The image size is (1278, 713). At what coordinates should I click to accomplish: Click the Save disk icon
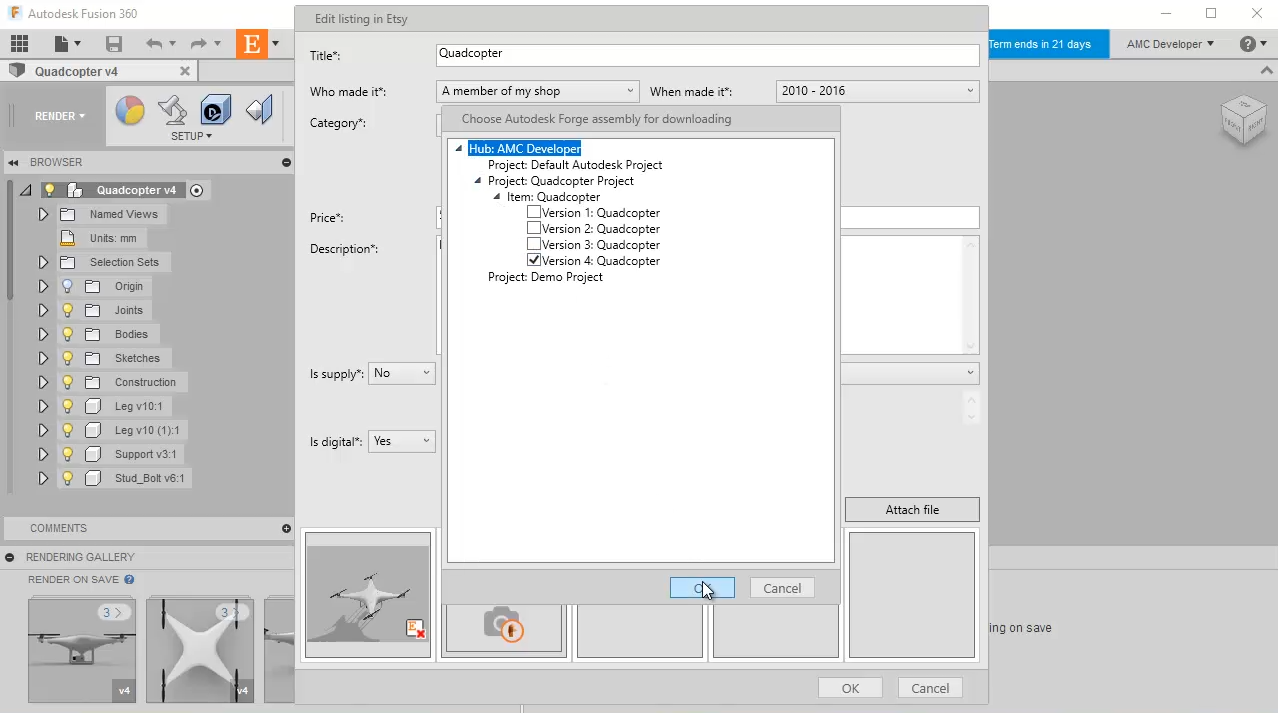(x=113, y=44)
